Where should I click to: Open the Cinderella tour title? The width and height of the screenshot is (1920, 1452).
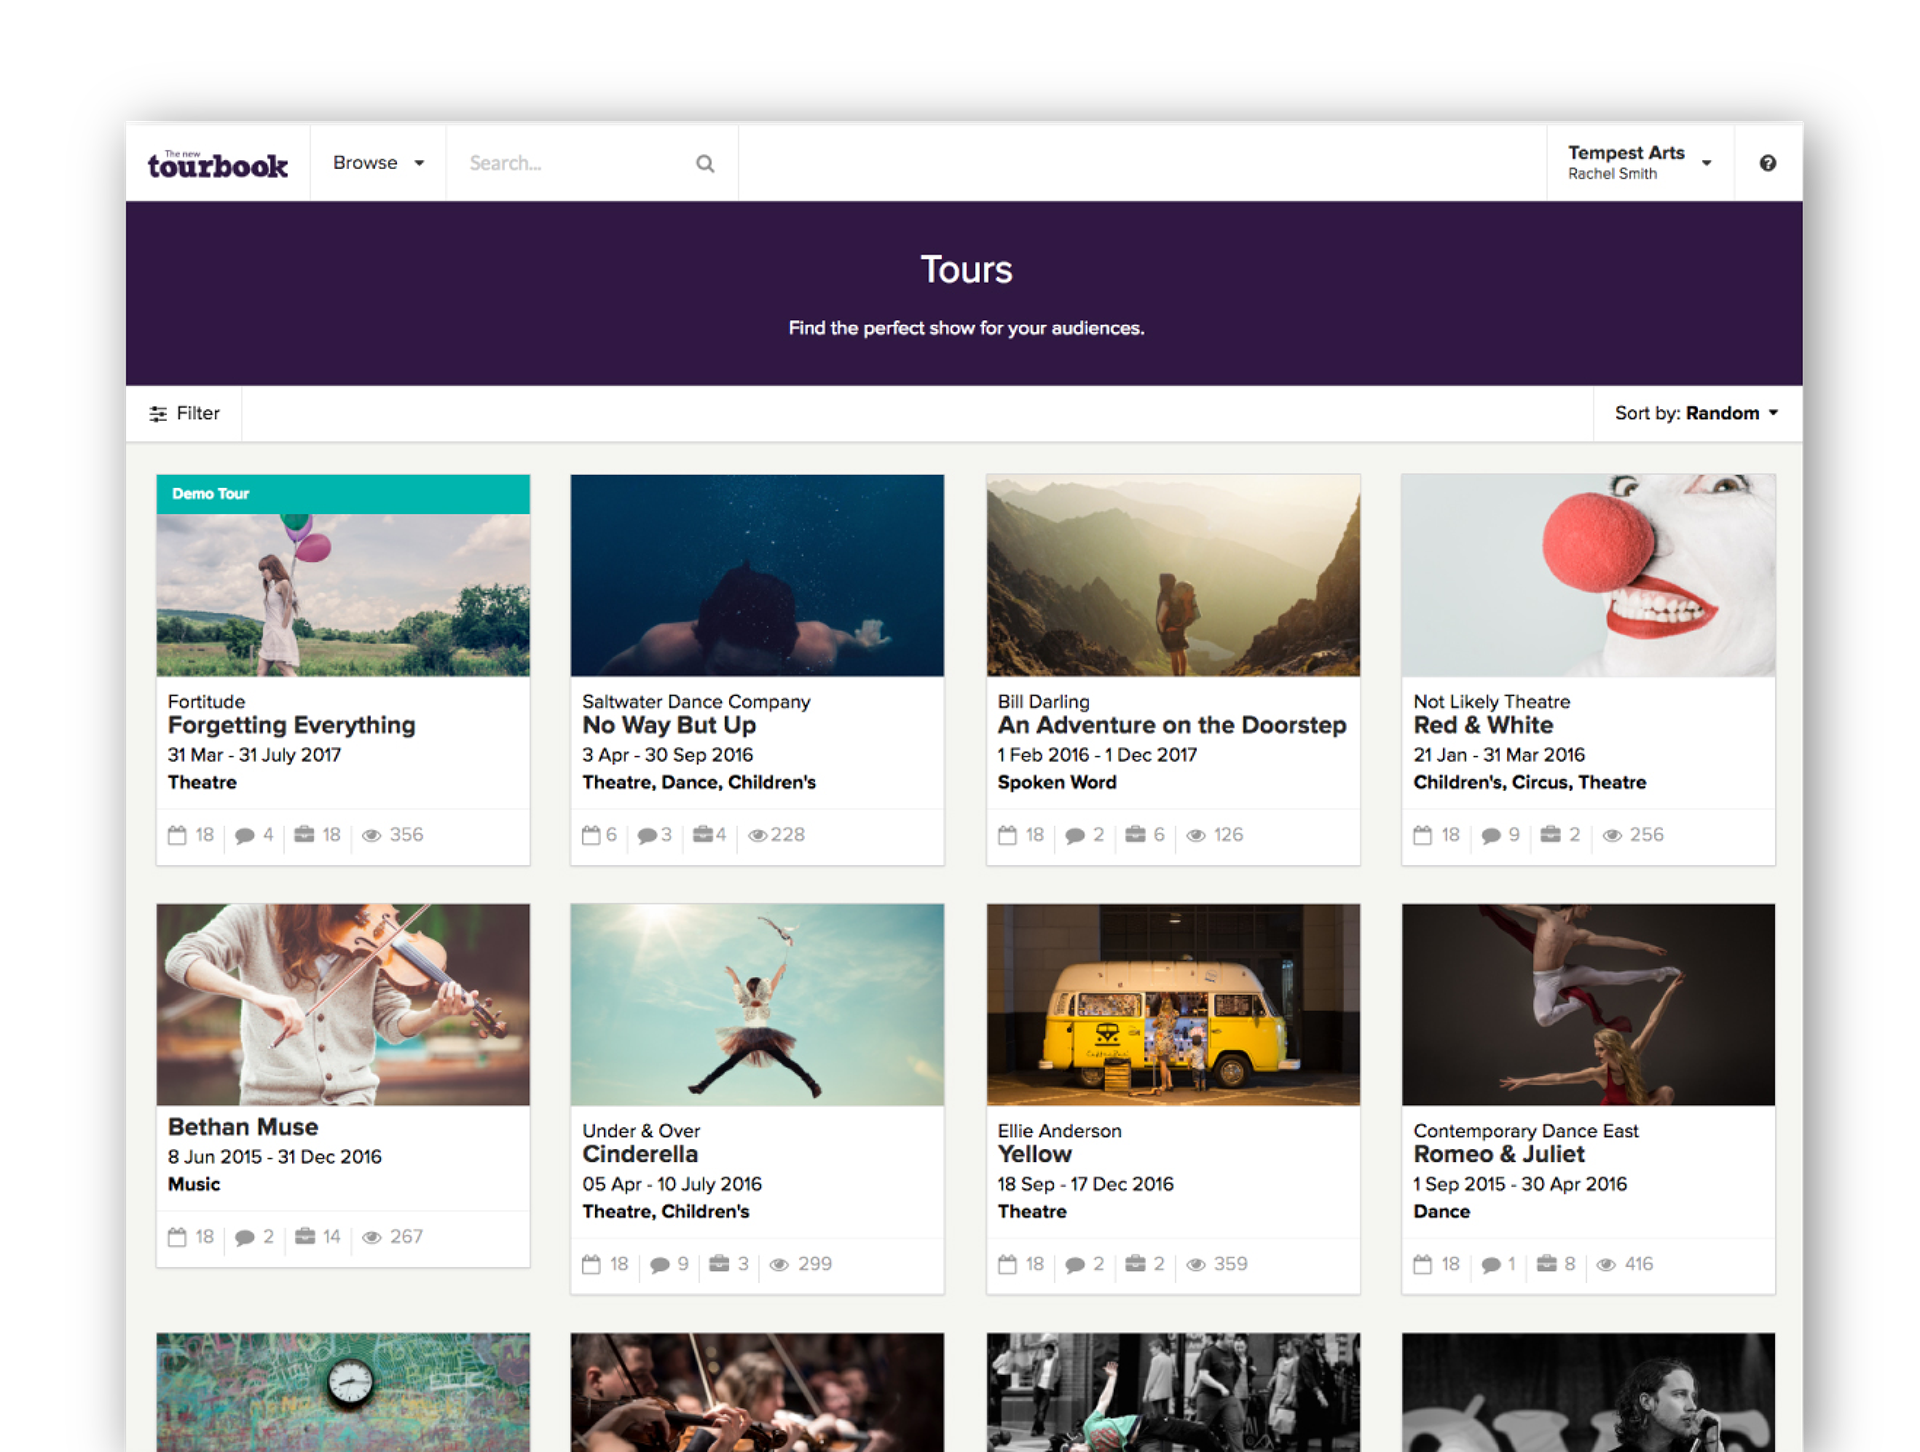(x=640, y=1154)
